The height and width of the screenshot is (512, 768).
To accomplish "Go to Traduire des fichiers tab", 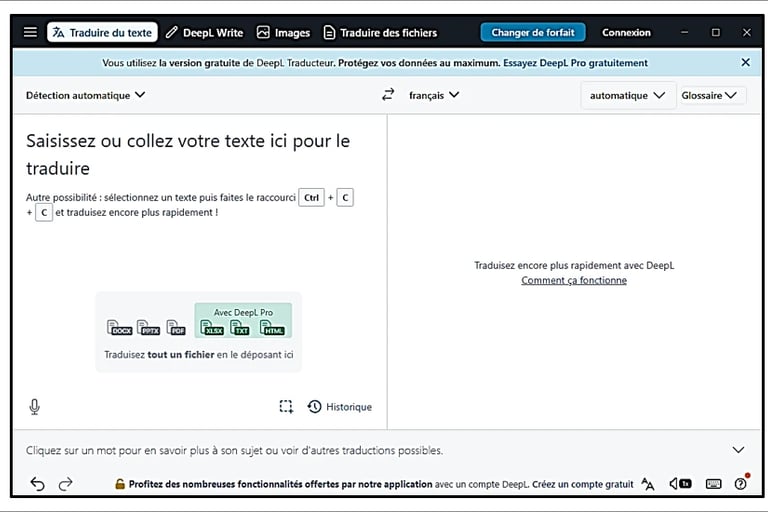I will pyautogui.click(x=380, y=32).
